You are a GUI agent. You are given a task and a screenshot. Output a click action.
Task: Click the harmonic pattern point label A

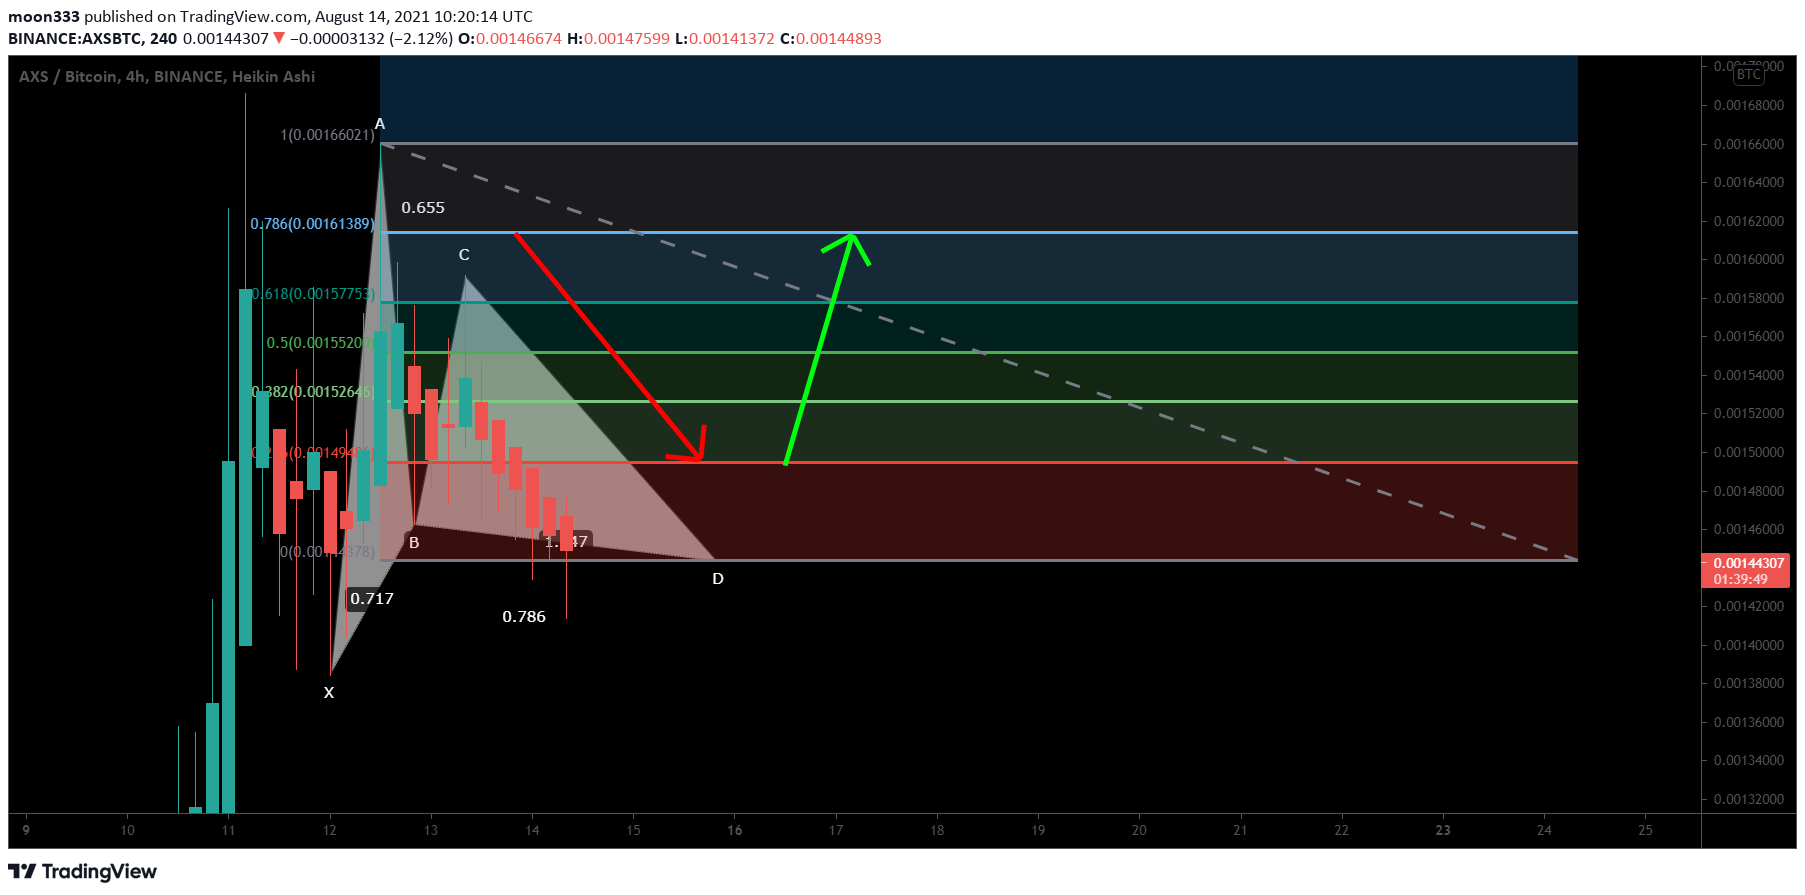point(380,124)
